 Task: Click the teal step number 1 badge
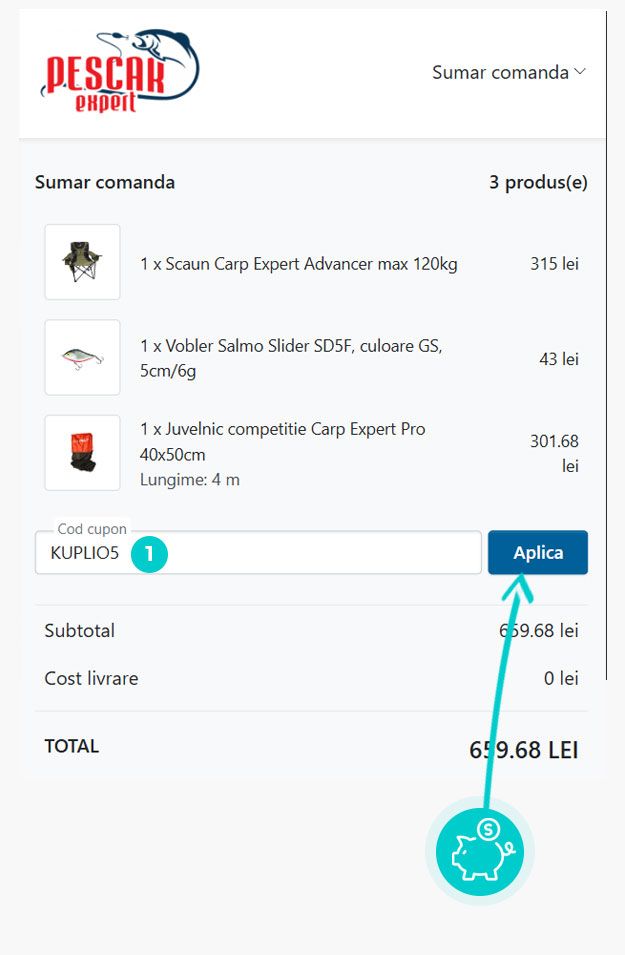(x=149, y=553)
